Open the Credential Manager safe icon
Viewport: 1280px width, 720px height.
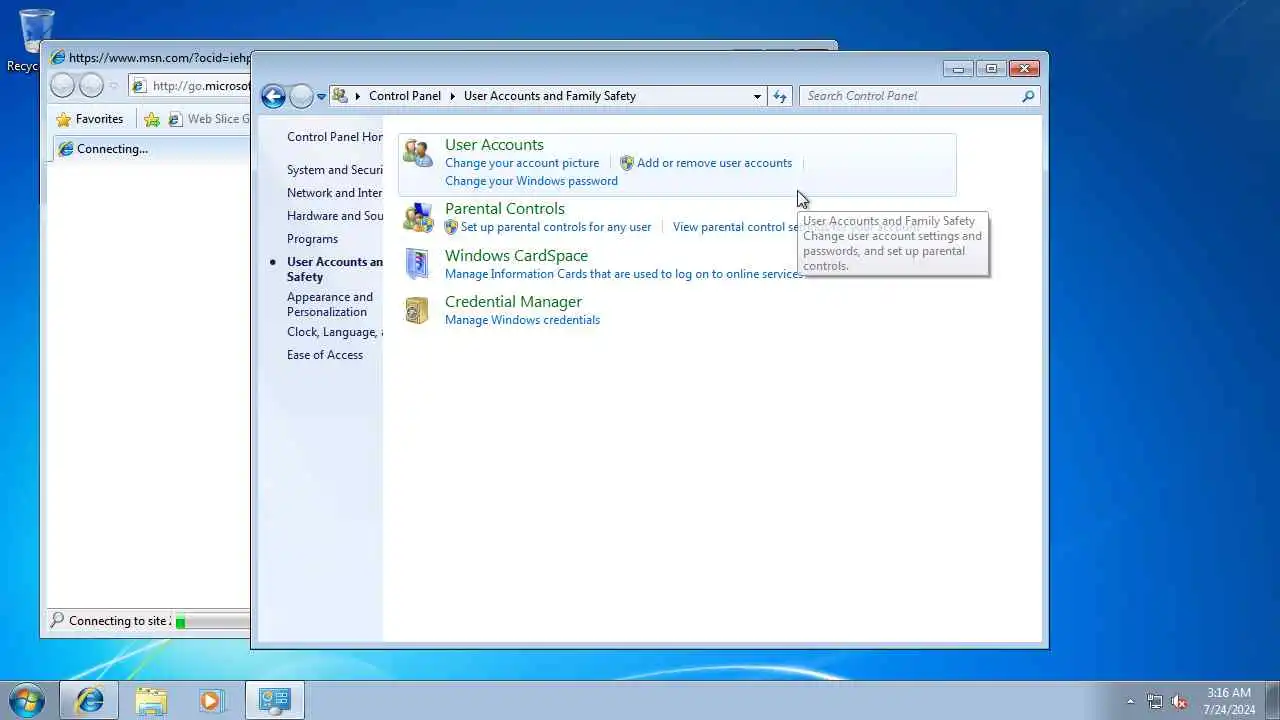418,310
